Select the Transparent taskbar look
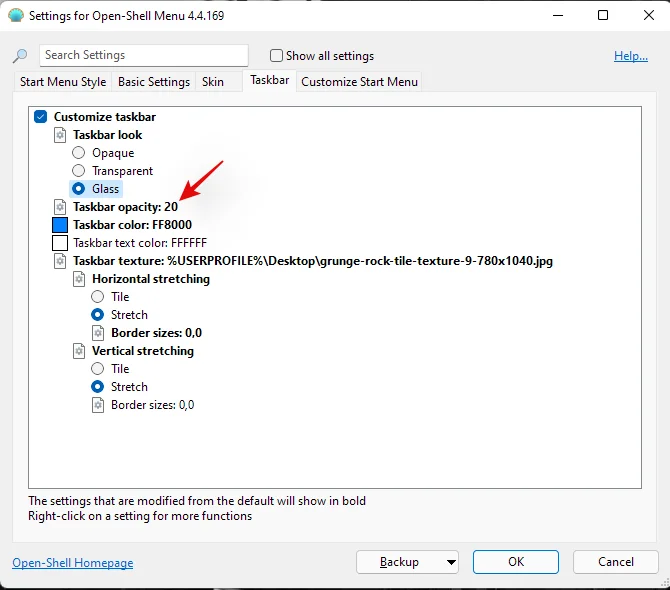 78,170
